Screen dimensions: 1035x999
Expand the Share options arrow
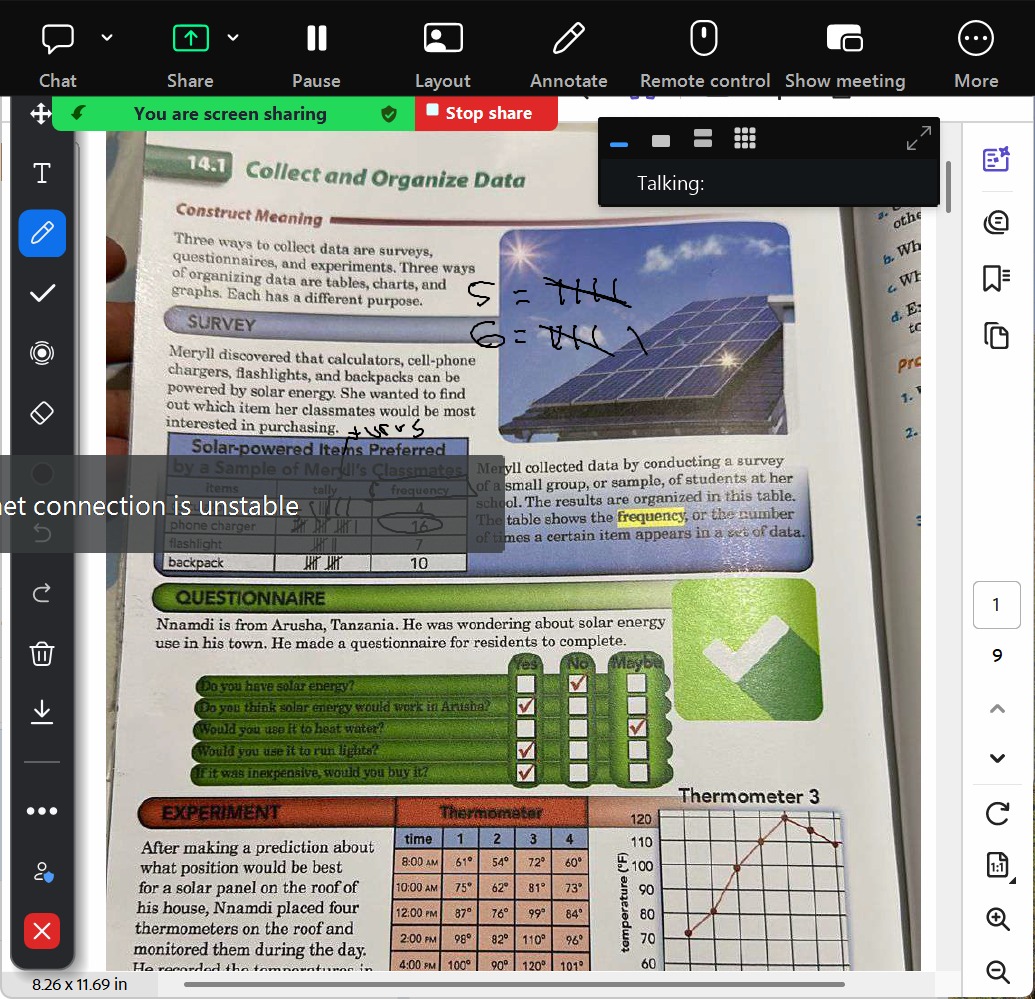(233, 38)
